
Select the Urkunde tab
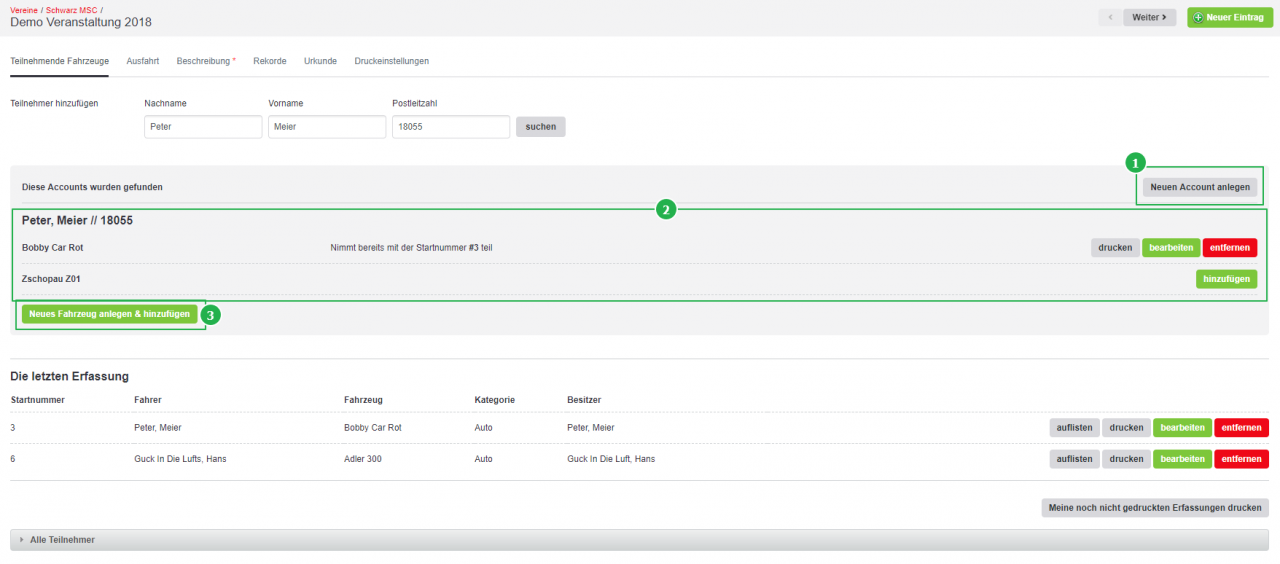pos(320,61)
